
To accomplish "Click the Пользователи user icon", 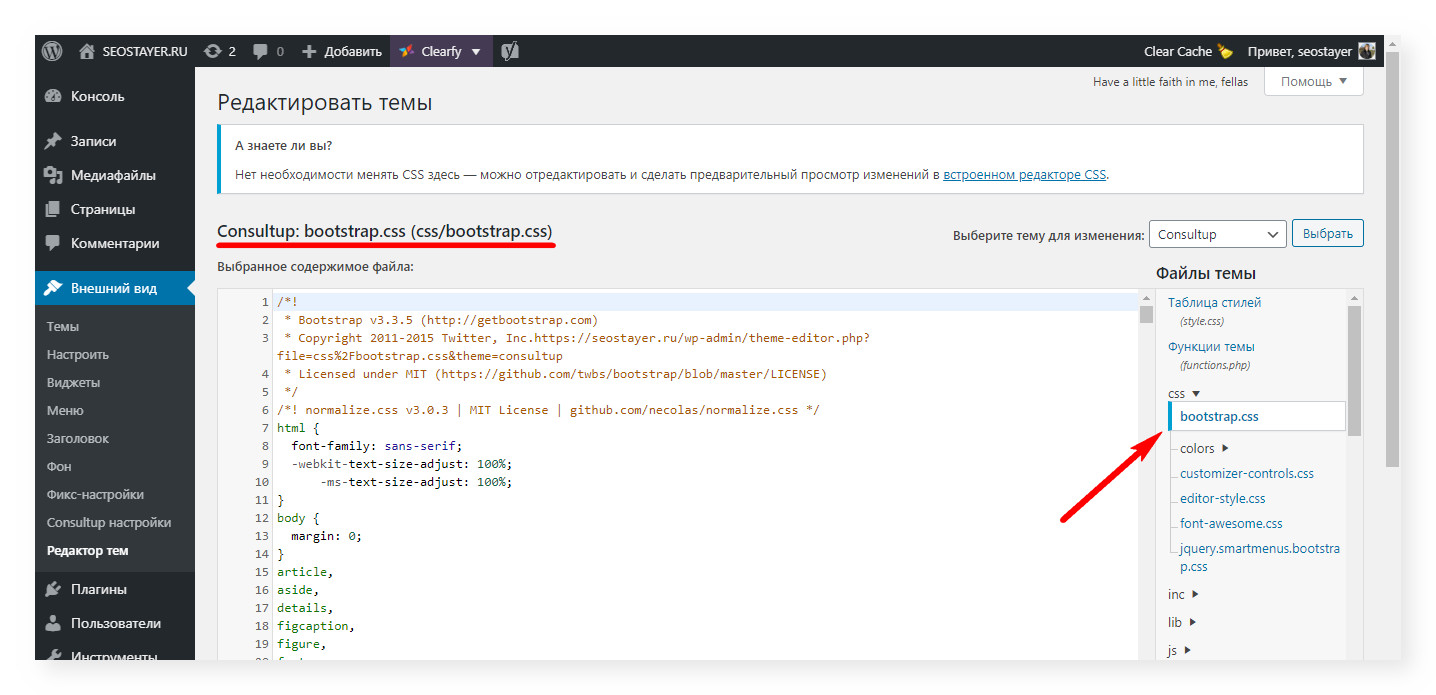I will (54, 623).
